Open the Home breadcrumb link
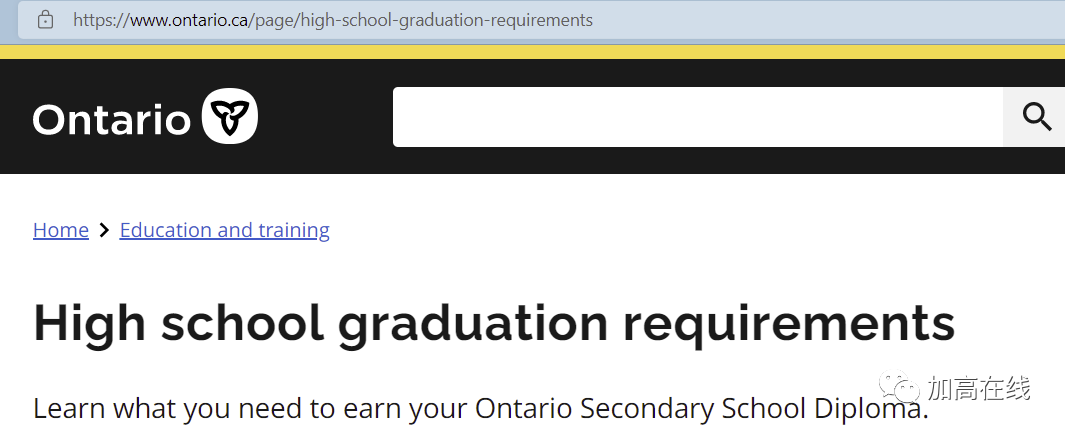The height and width of the screenshot is (435, 1065). tap(61, 230)
